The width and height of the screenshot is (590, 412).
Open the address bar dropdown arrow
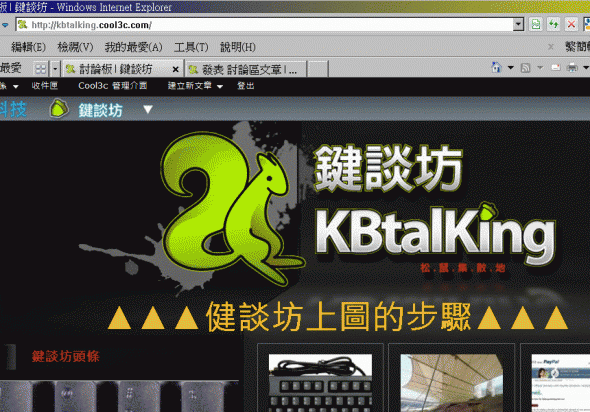[x=519, y=25]
